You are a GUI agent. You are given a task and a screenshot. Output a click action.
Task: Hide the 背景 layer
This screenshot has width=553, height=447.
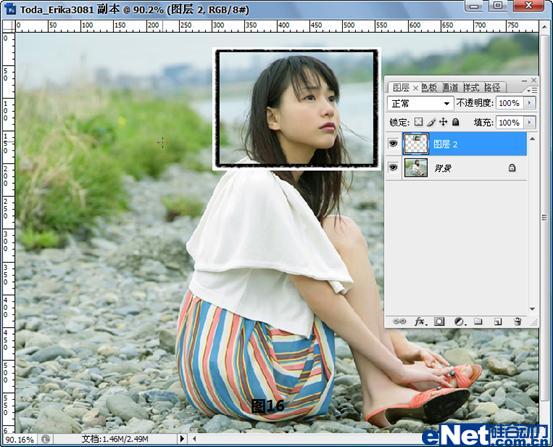(x=393, y=168)
